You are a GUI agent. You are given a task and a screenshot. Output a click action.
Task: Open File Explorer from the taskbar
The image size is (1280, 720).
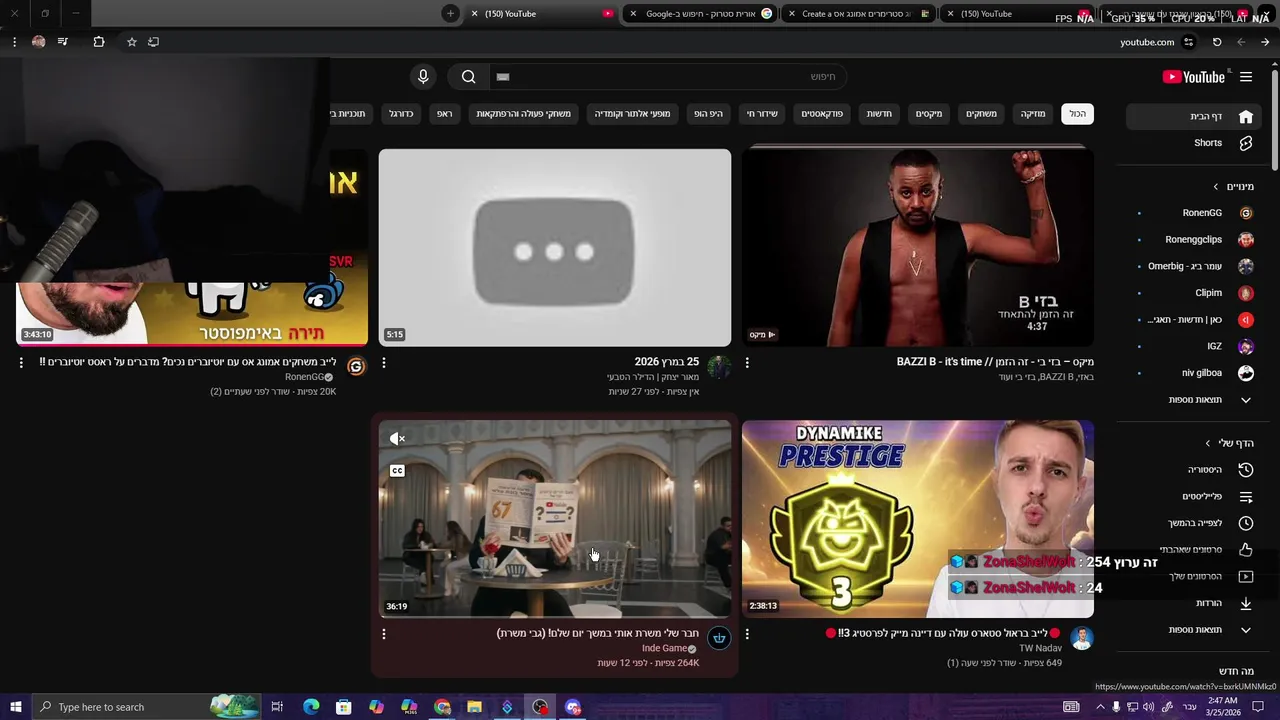[474, 707]
